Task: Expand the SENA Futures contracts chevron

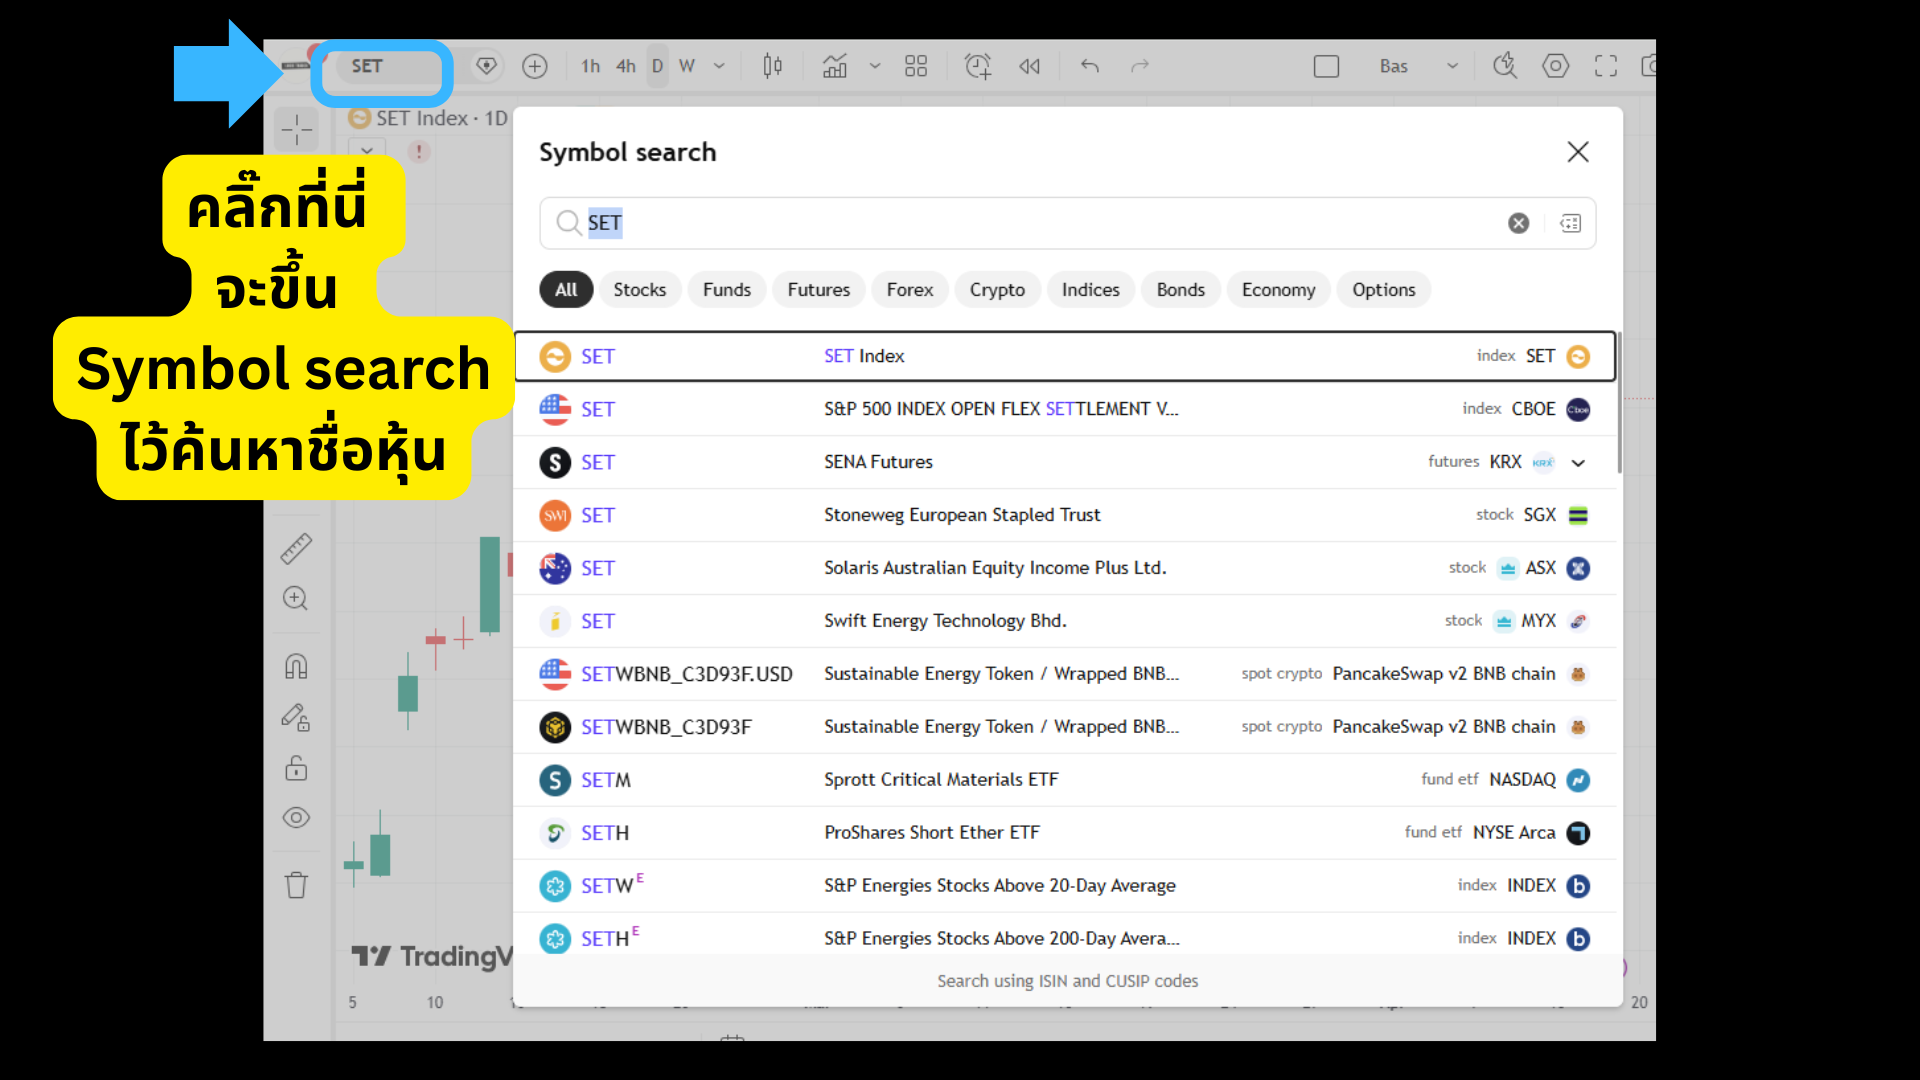Action: pos(1578,462)
